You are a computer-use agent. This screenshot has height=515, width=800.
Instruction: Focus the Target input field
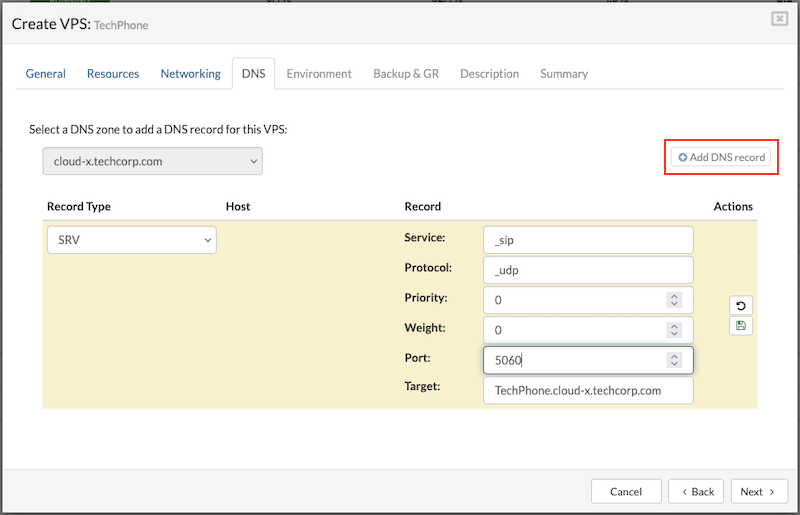pyautogui.click(x=587, y=390)
